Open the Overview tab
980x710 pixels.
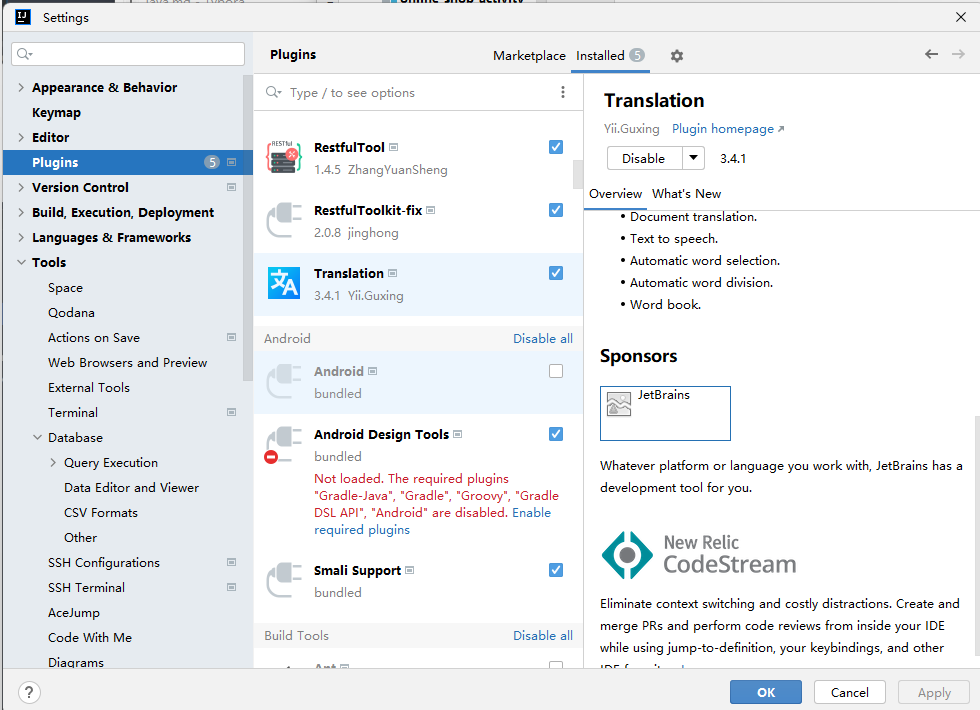click(615, 194)
